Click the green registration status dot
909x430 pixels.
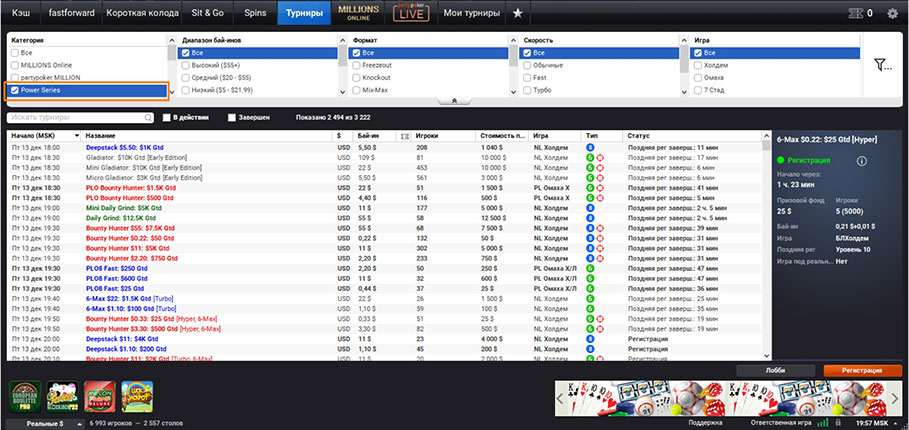tap(780, 160)
